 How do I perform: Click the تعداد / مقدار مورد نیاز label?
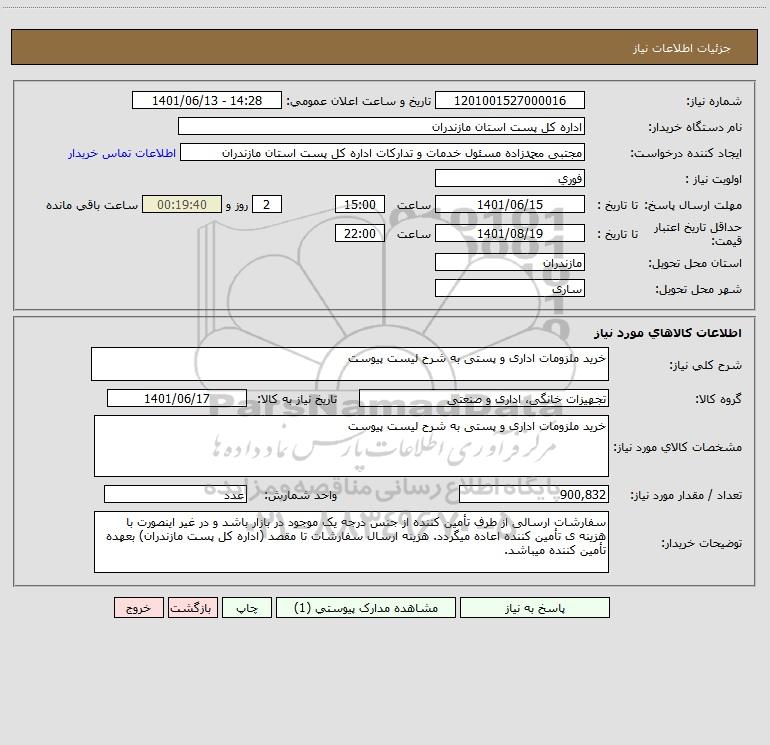[x=686, y=496]
